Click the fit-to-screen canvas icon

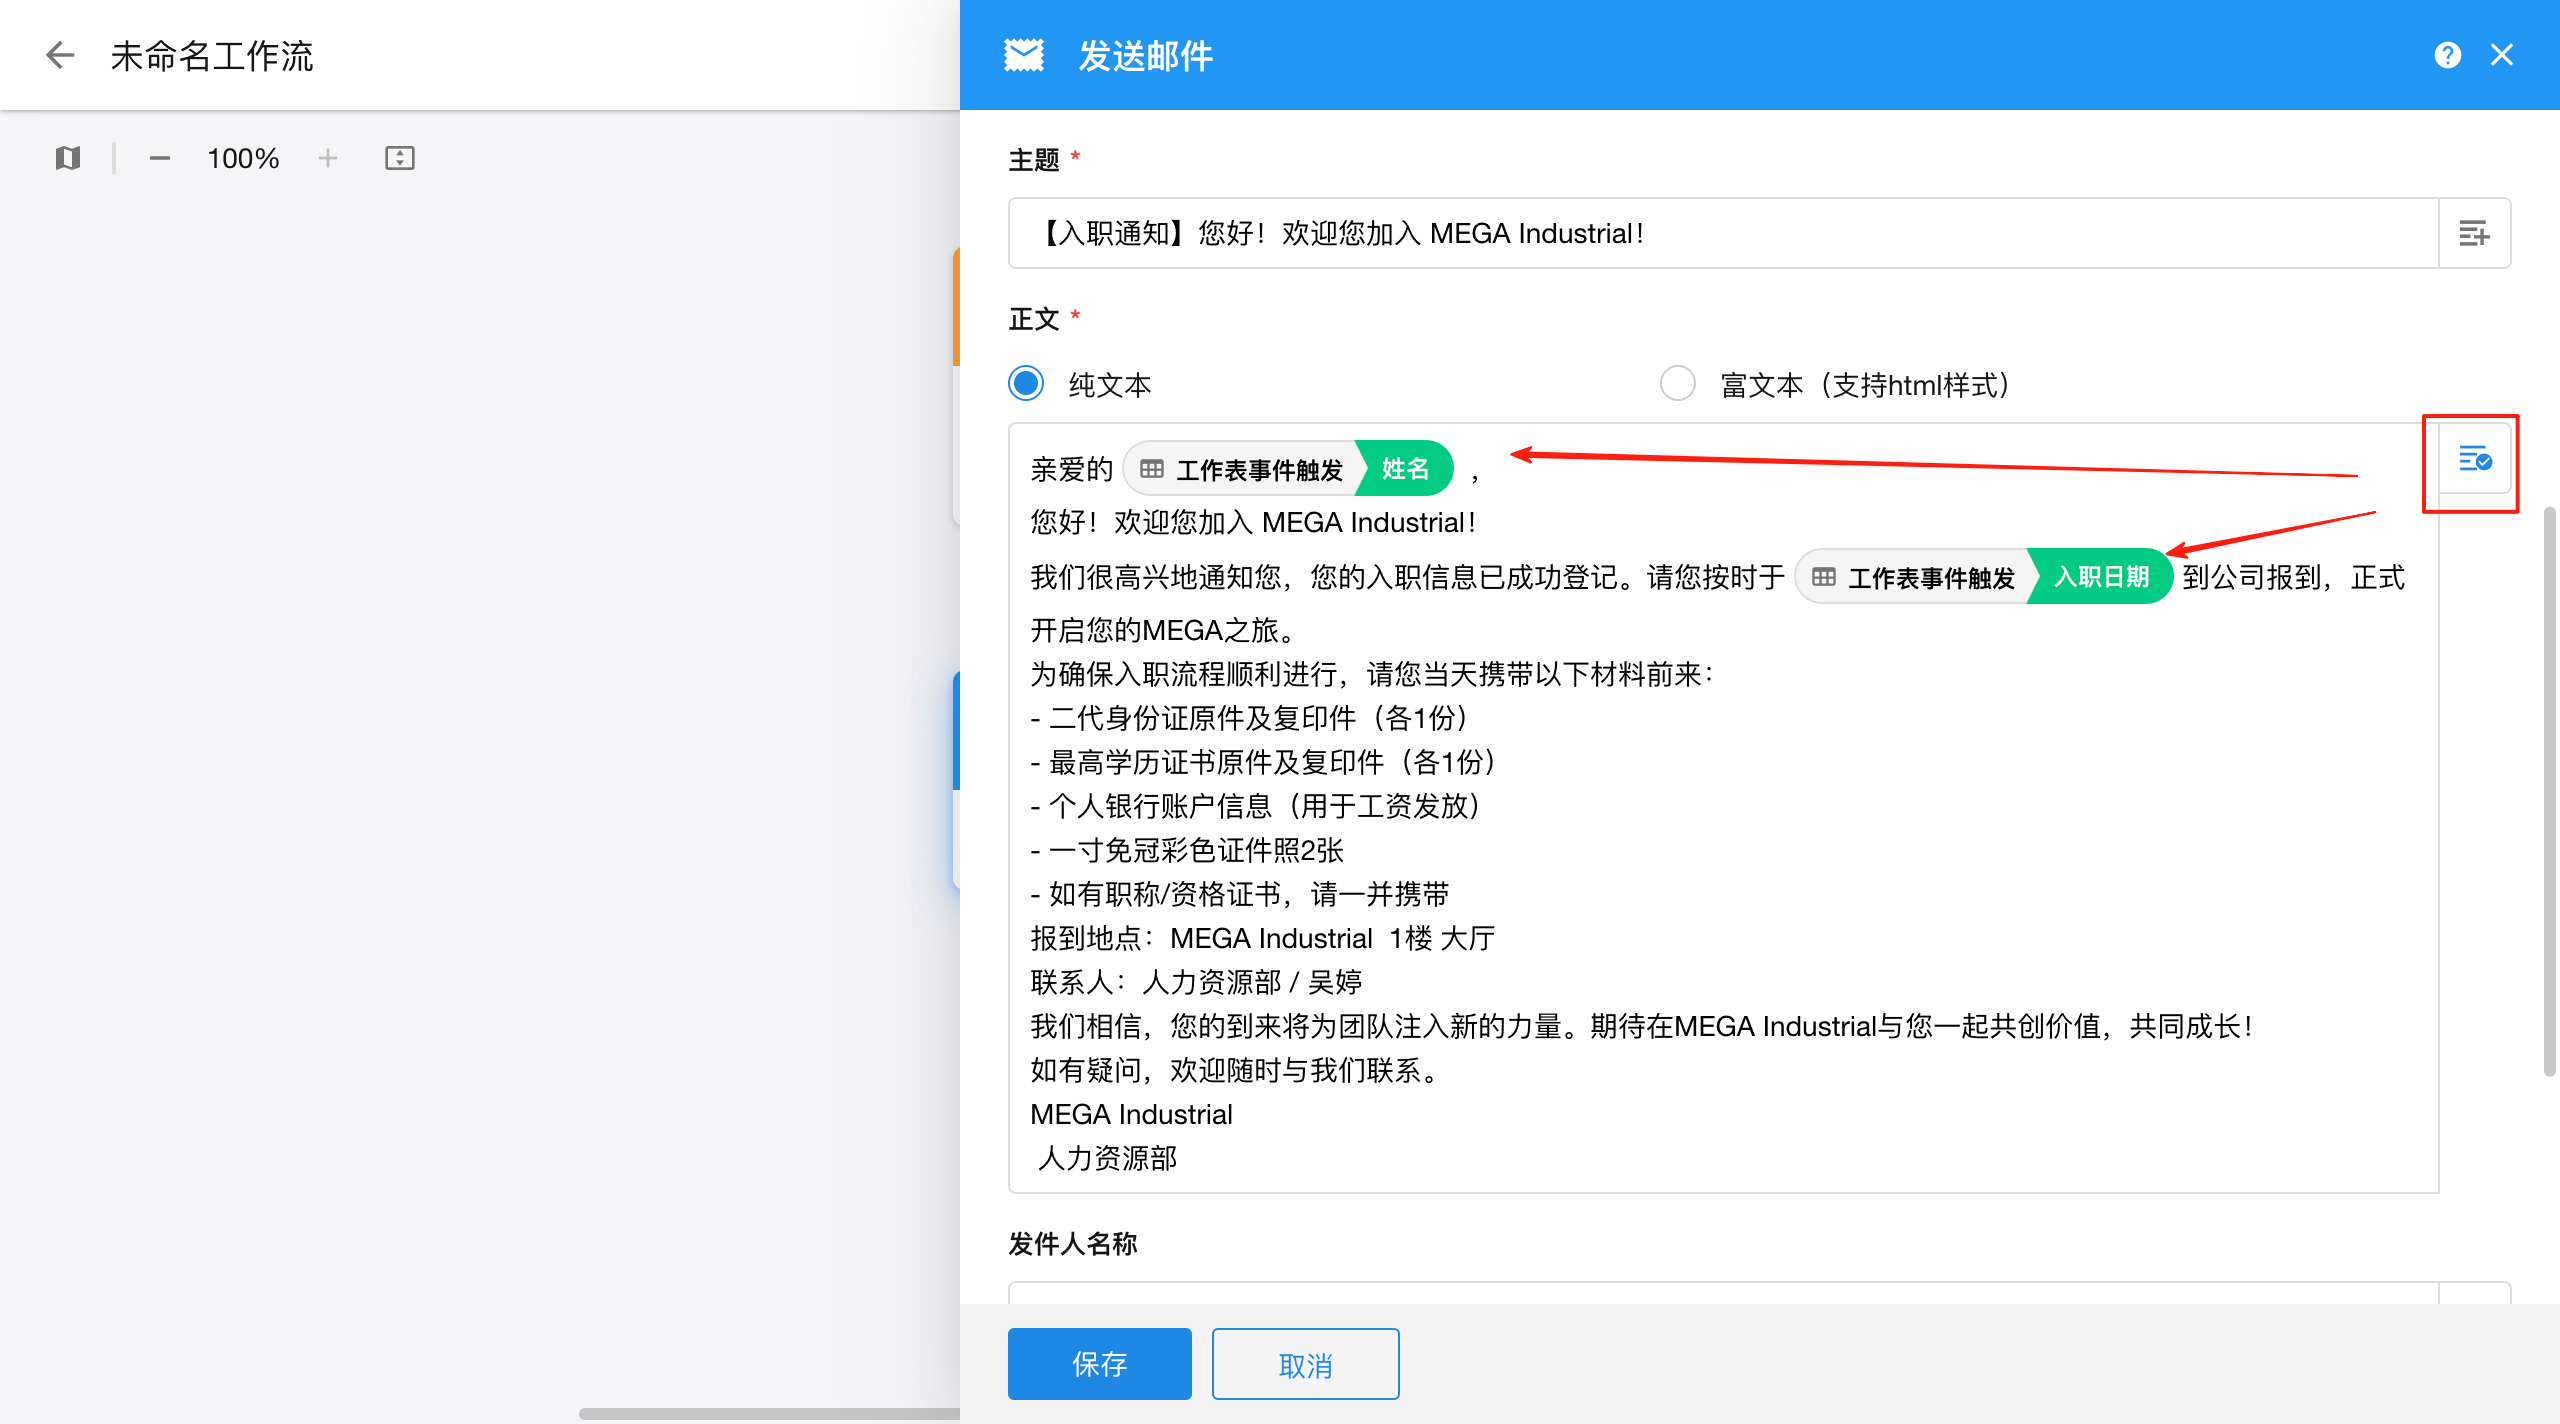(400, 158)
